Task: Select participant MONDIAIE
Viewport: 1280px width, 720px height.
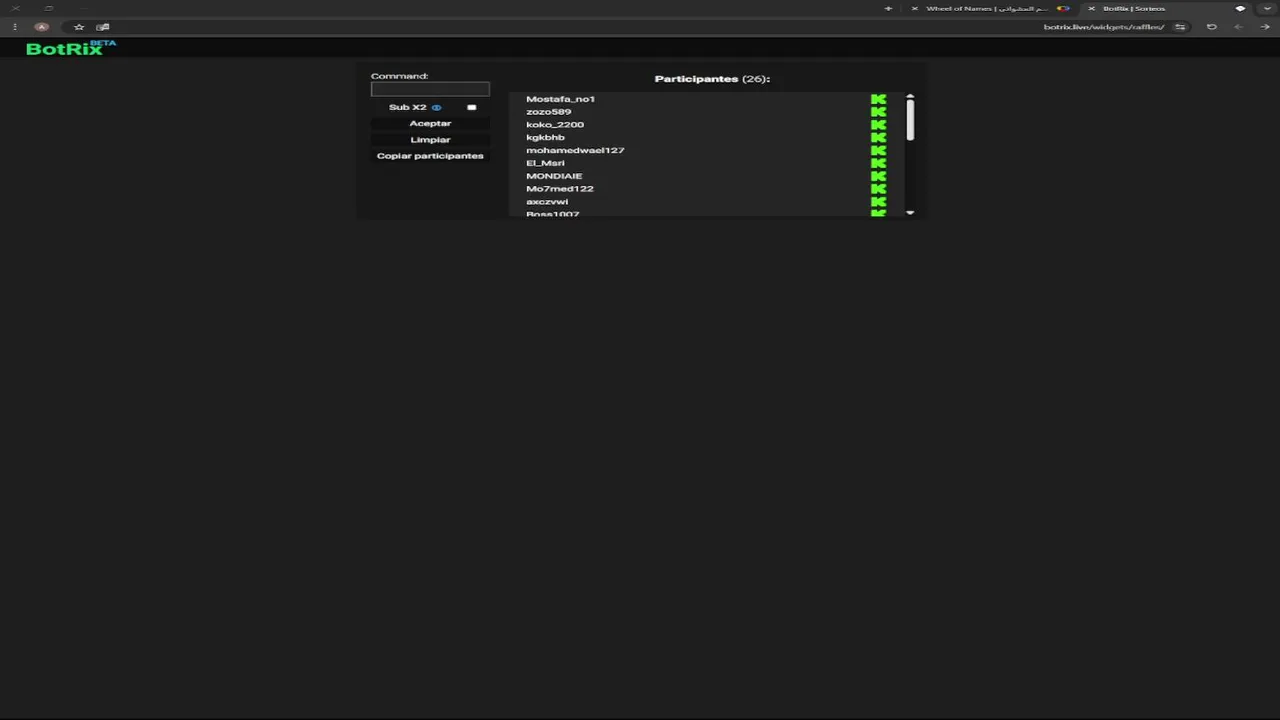Action: pos(554,176)
